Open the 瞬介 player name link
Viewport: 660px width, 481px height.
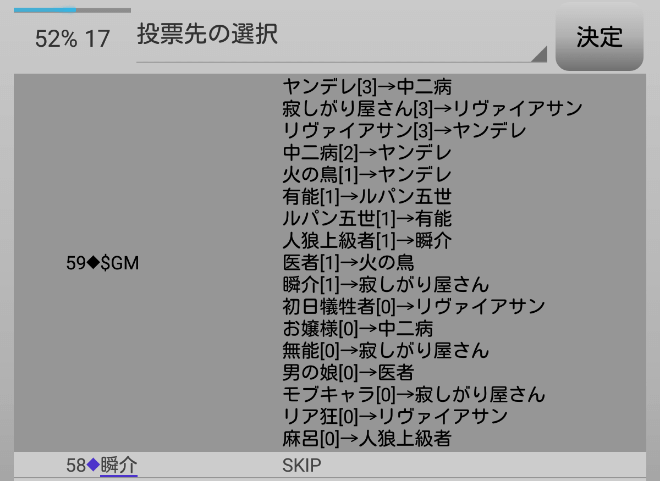tap(119, 465)
